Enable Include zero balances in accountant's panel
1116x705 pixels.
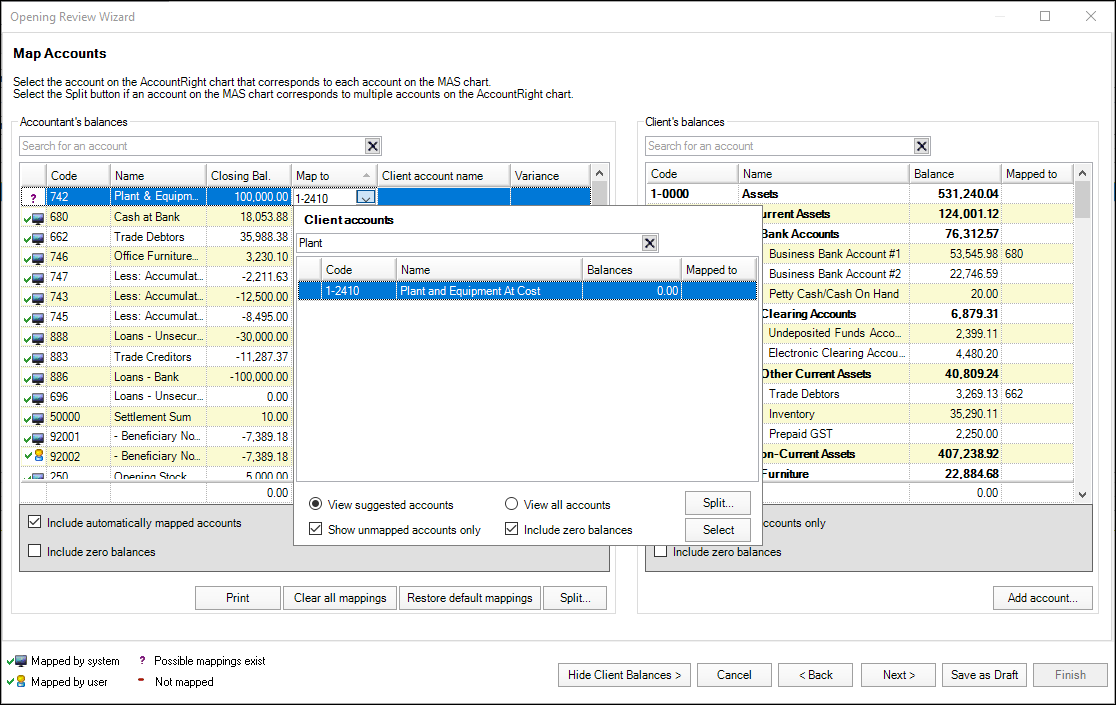pos(35,551)
